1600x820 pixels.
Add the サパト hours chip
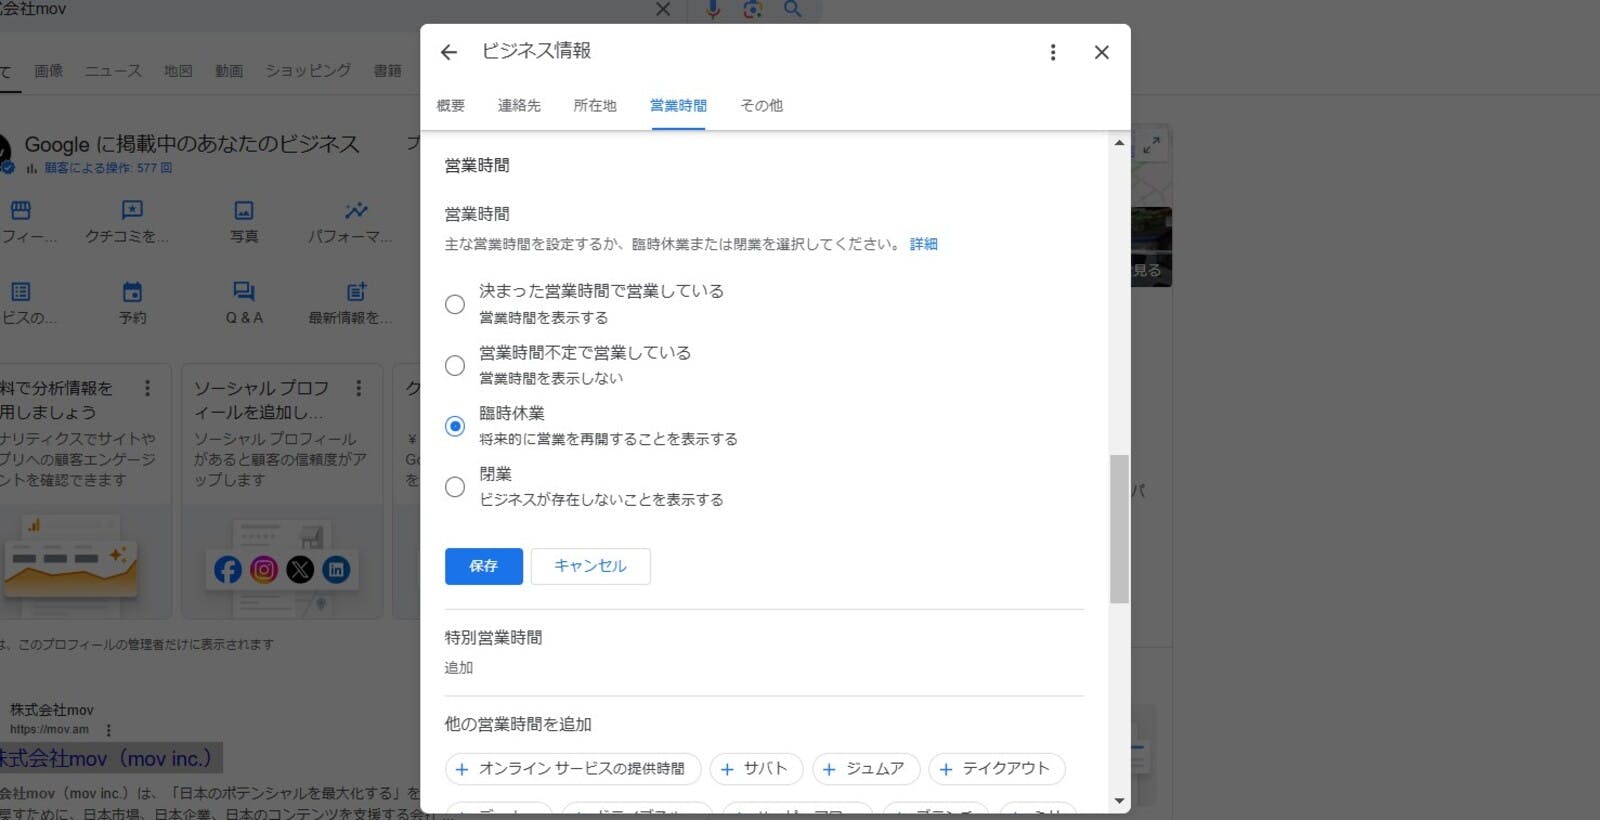[x=756, y=769]
